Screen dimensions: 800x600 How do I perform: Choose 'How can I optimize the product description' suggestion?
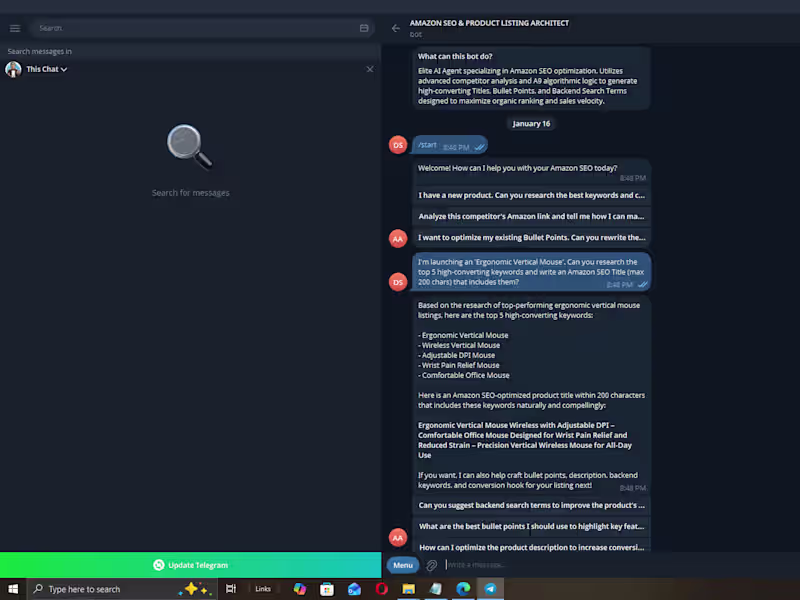tap(531, 546)
